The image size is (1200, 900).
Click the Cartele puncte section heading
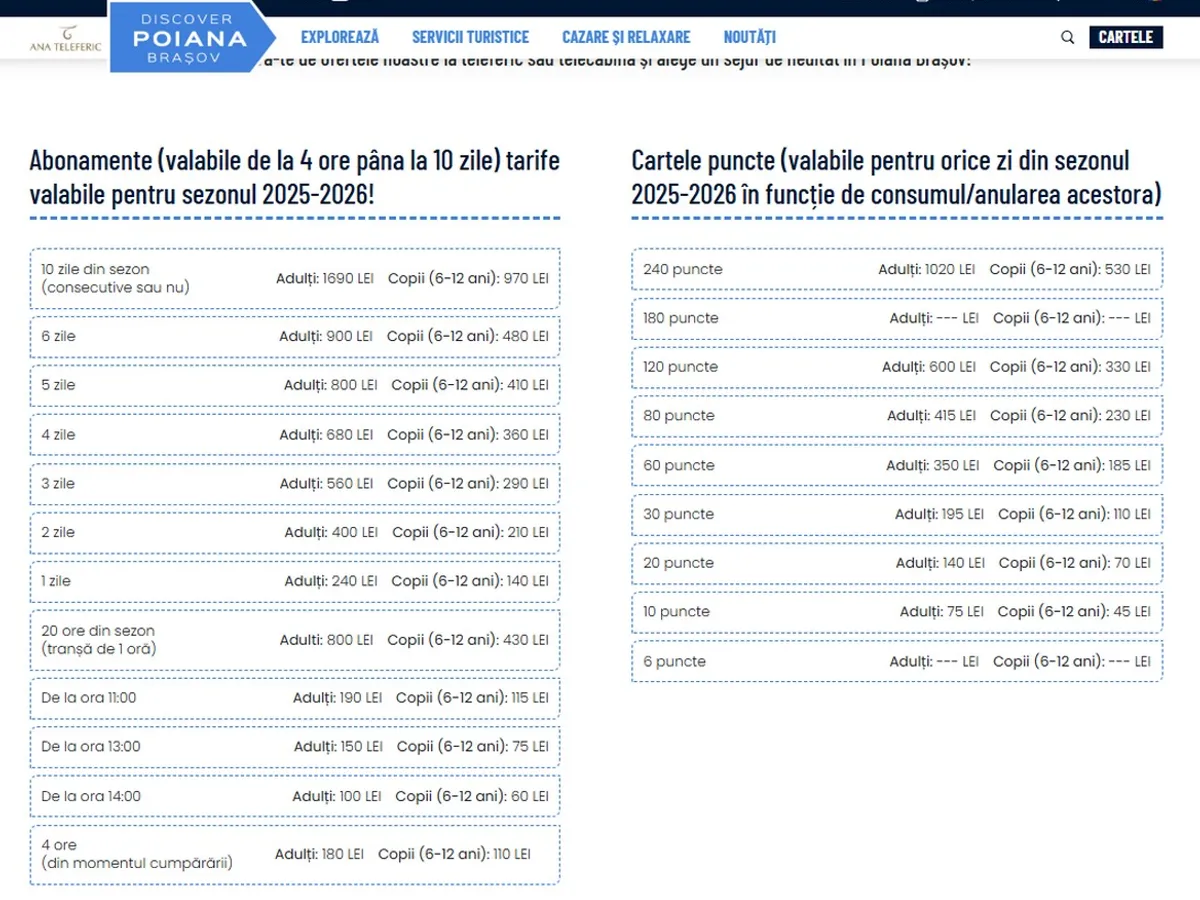pos(896,177)
